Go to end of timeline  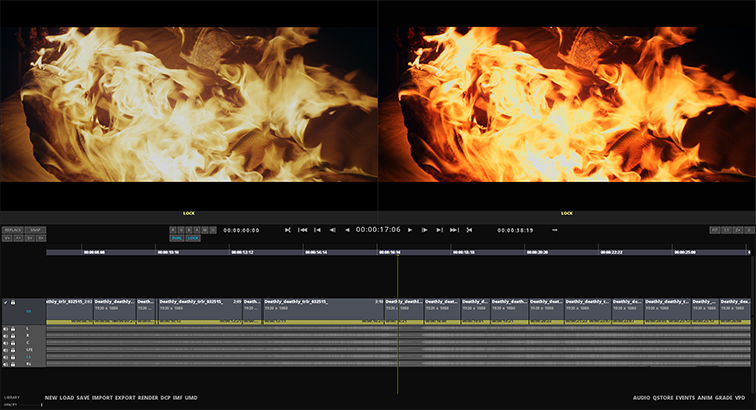pos(454,230)
